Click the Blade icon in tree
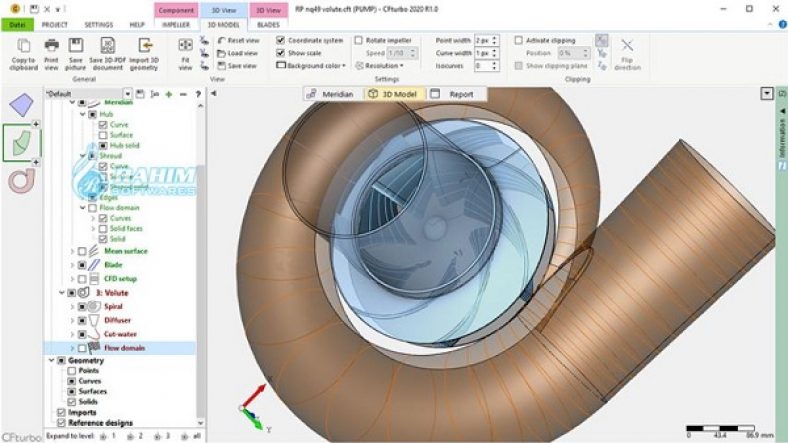 click(94, 265)
